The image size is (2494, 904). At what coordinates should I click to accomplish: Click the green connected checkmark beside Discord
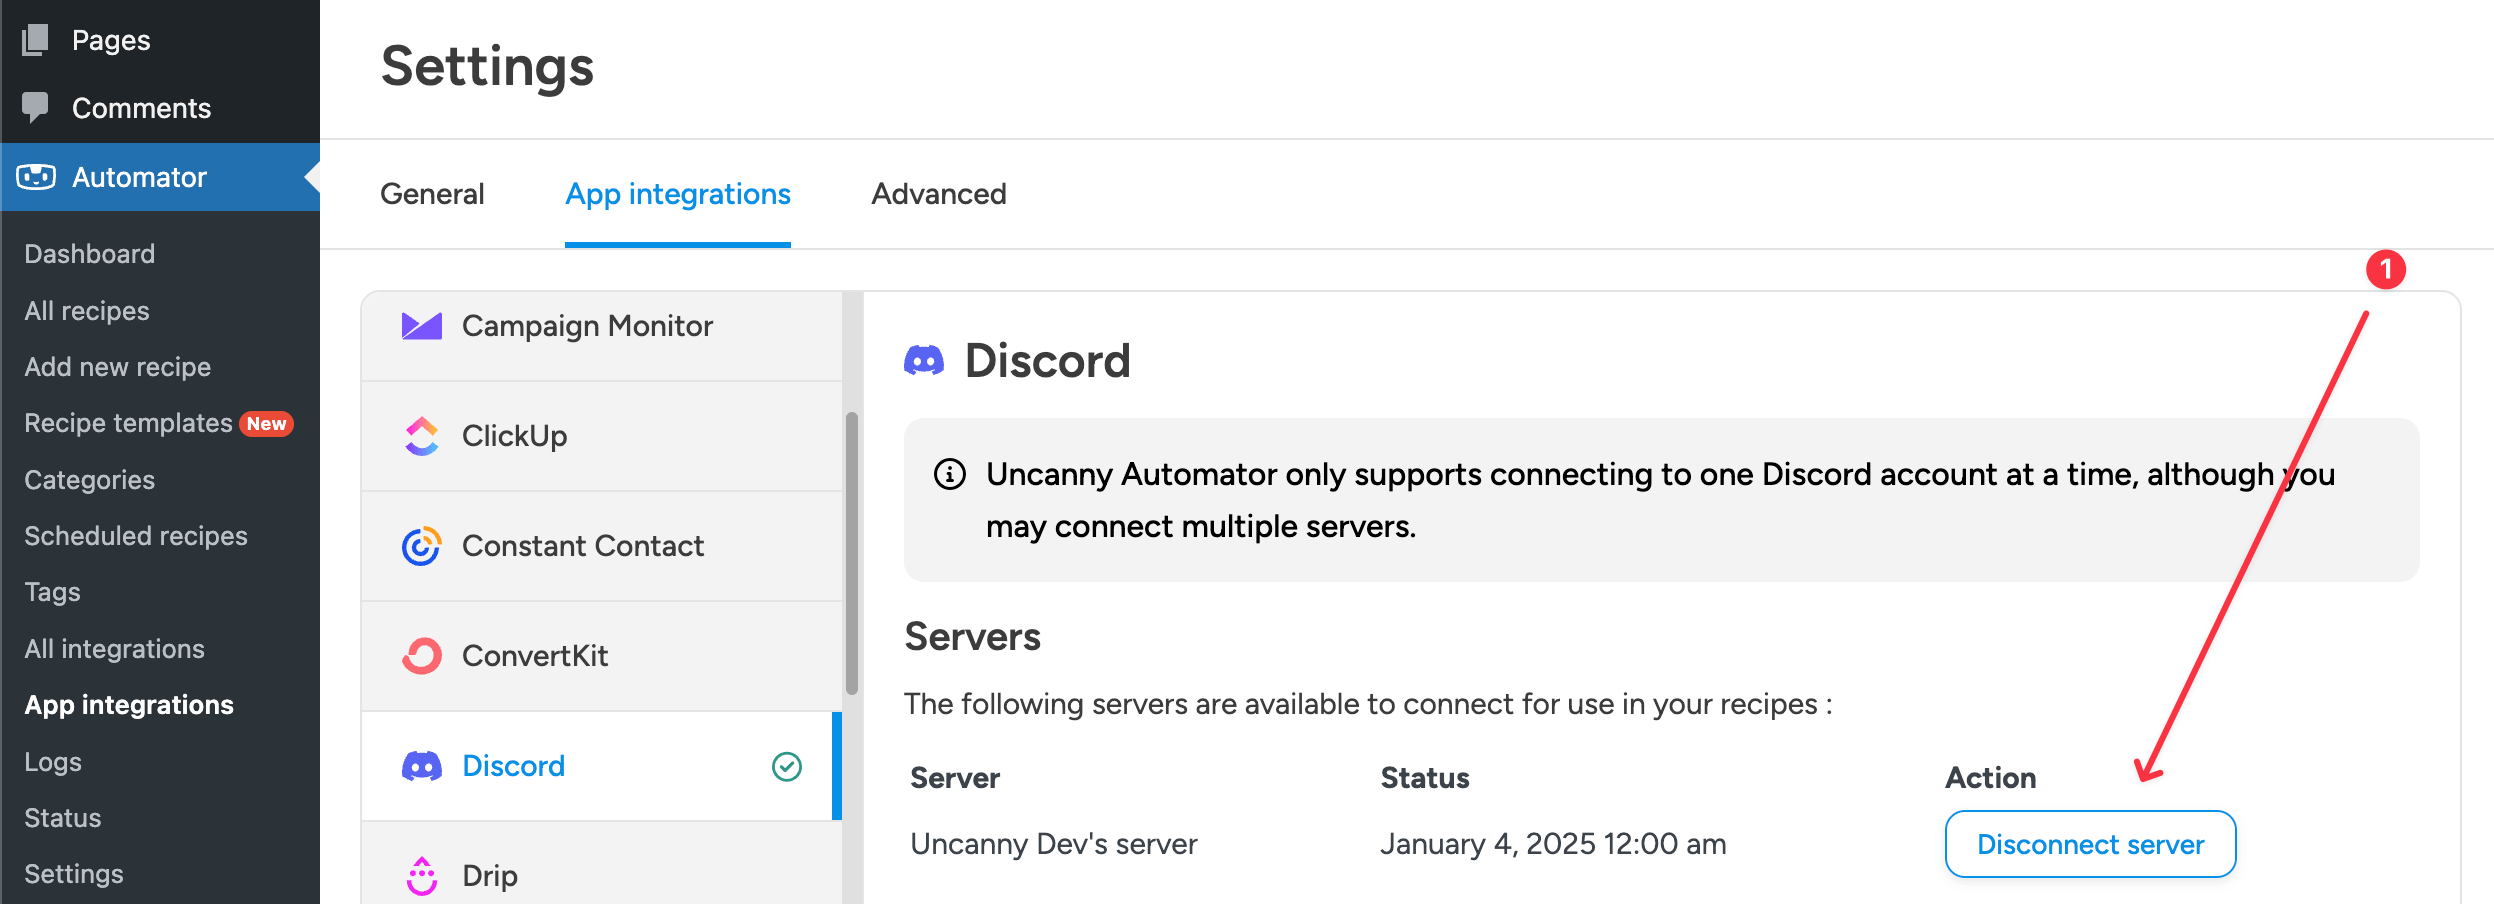tap(787, 766)
